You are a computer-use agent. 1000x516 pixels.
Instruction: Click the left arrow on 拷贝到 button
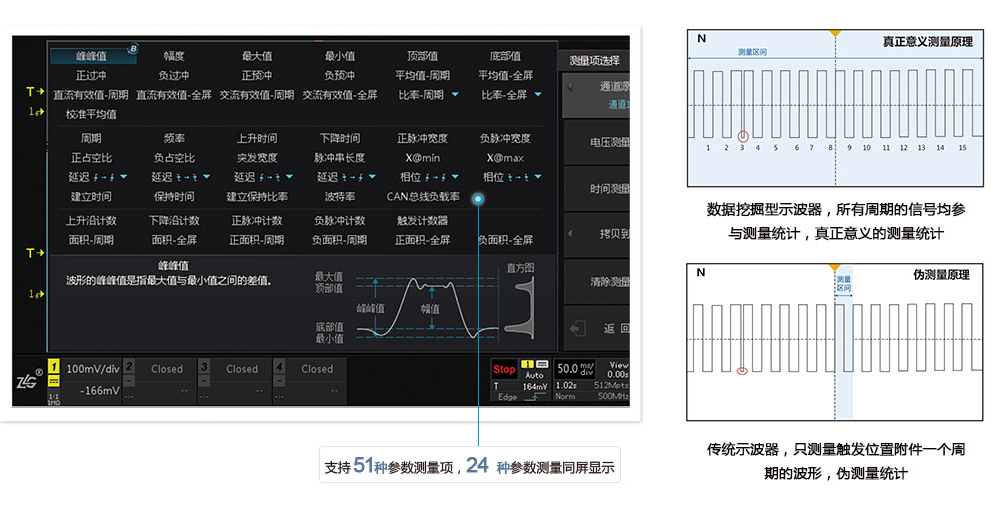click(570, 233)
